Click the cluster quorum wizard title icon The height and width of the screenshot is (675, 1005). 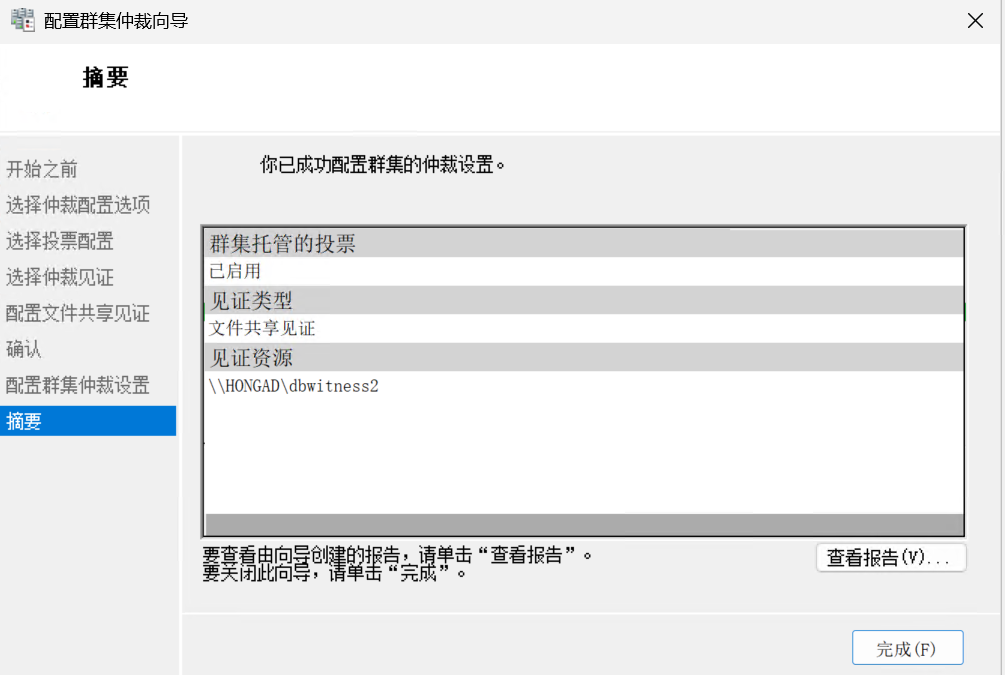click(x=23, y=20)
